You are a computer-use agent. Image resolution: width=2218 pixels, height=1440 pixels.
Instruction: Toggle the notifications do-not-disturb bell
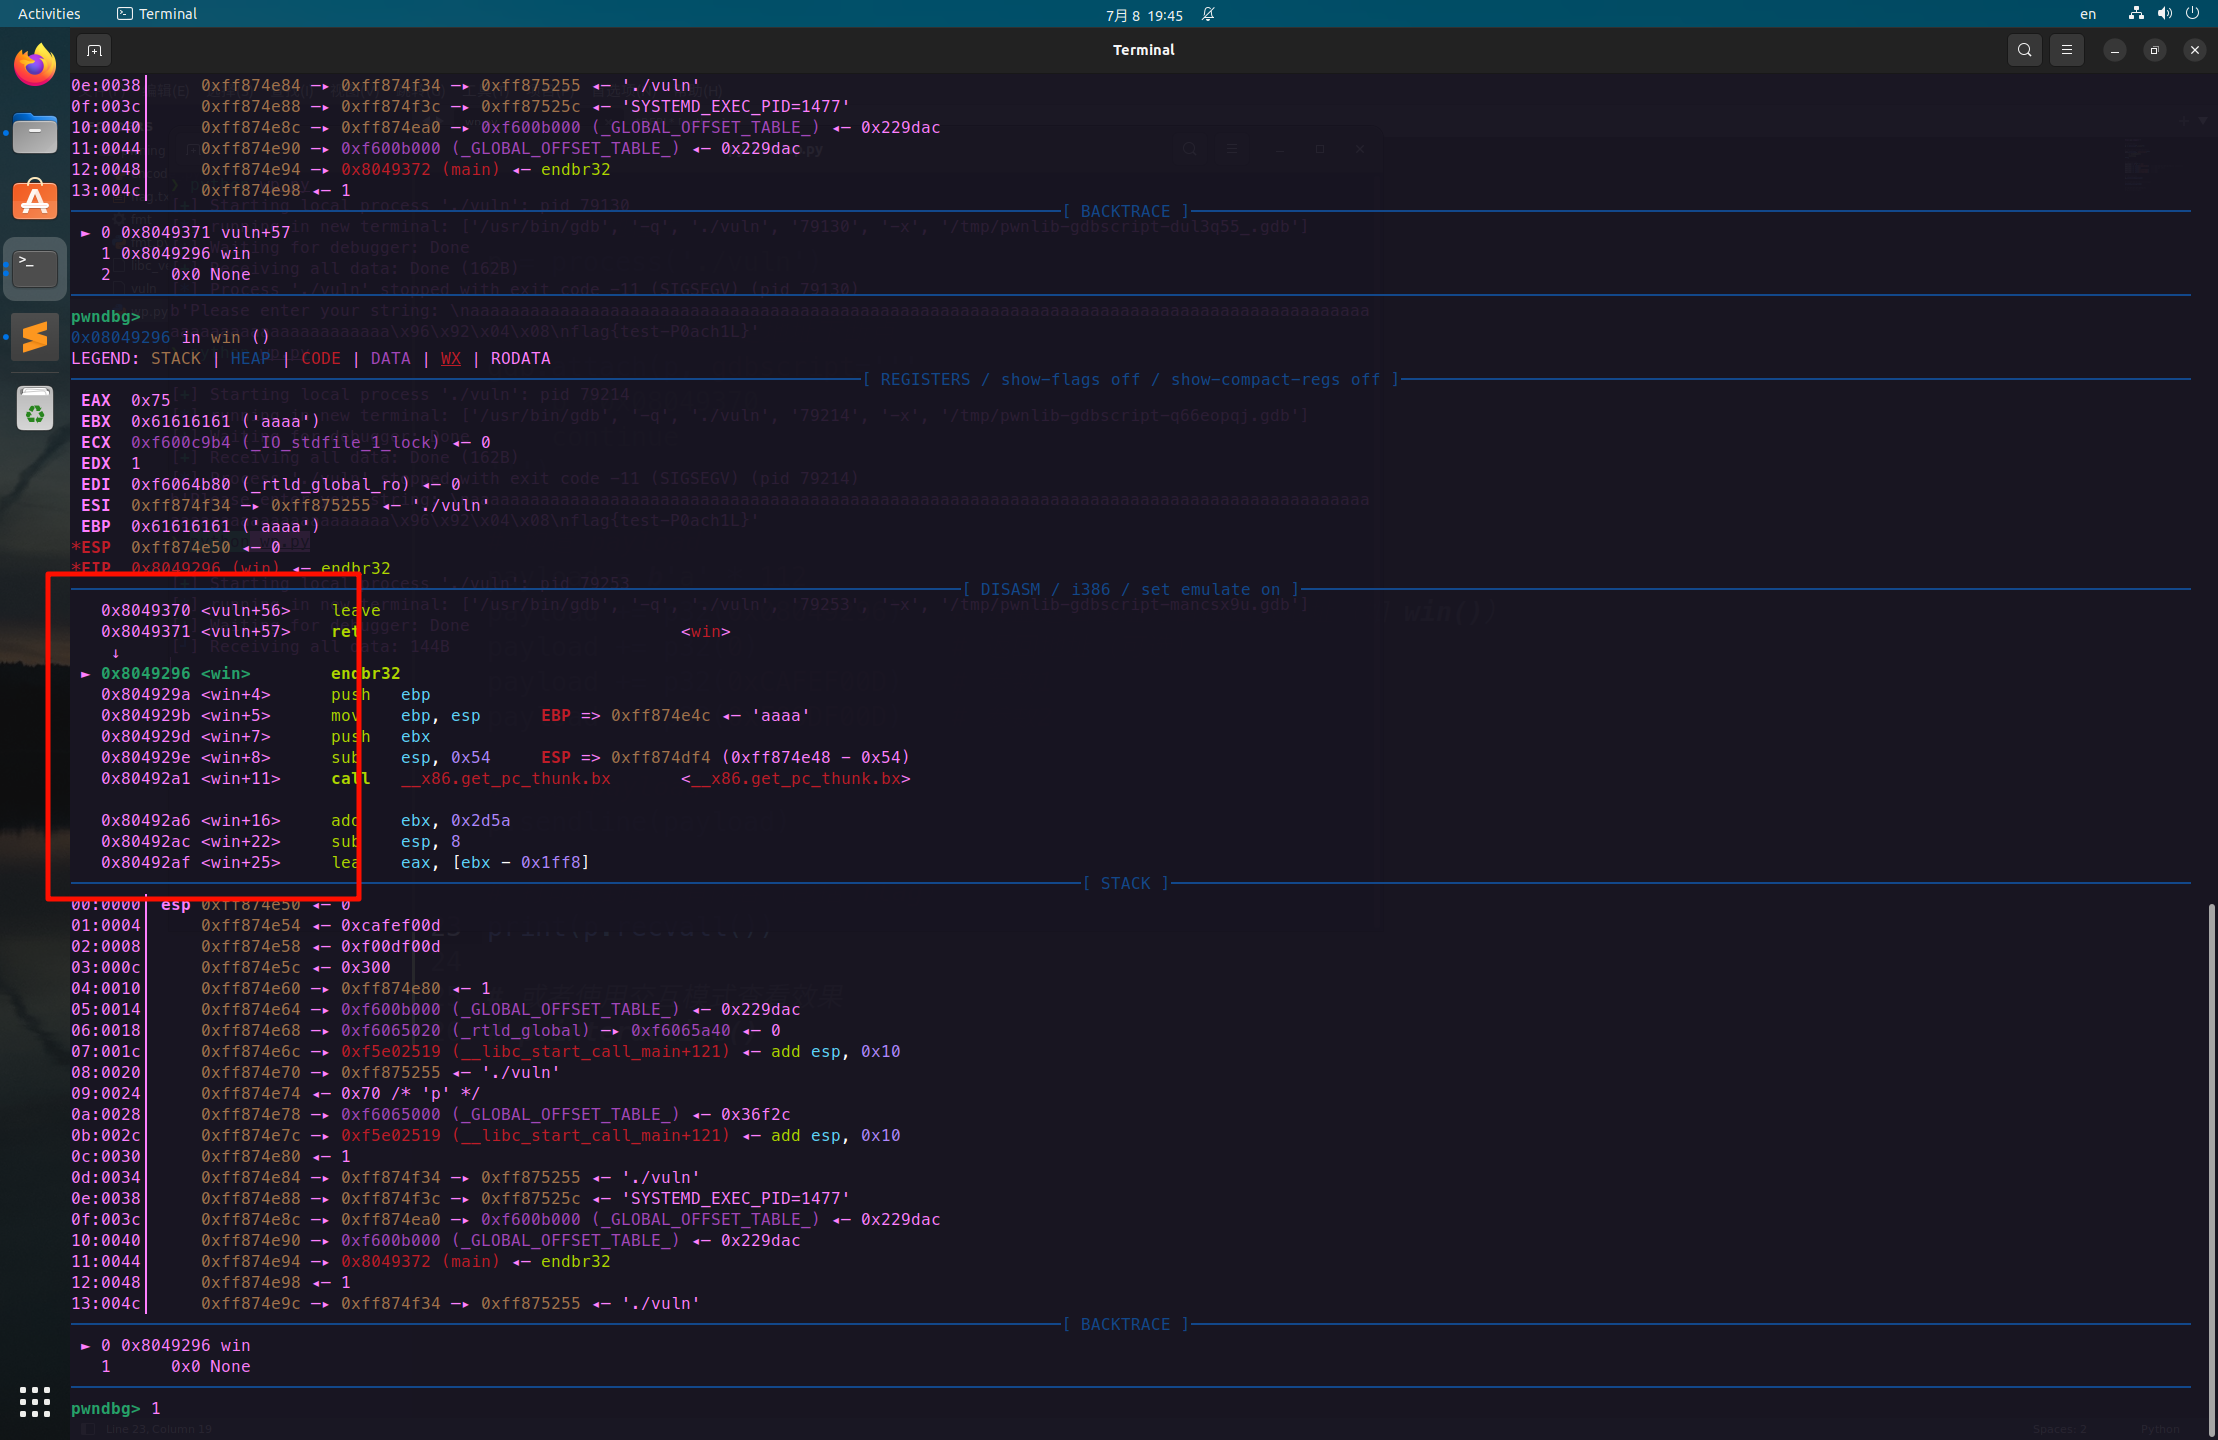[1208, 14]
